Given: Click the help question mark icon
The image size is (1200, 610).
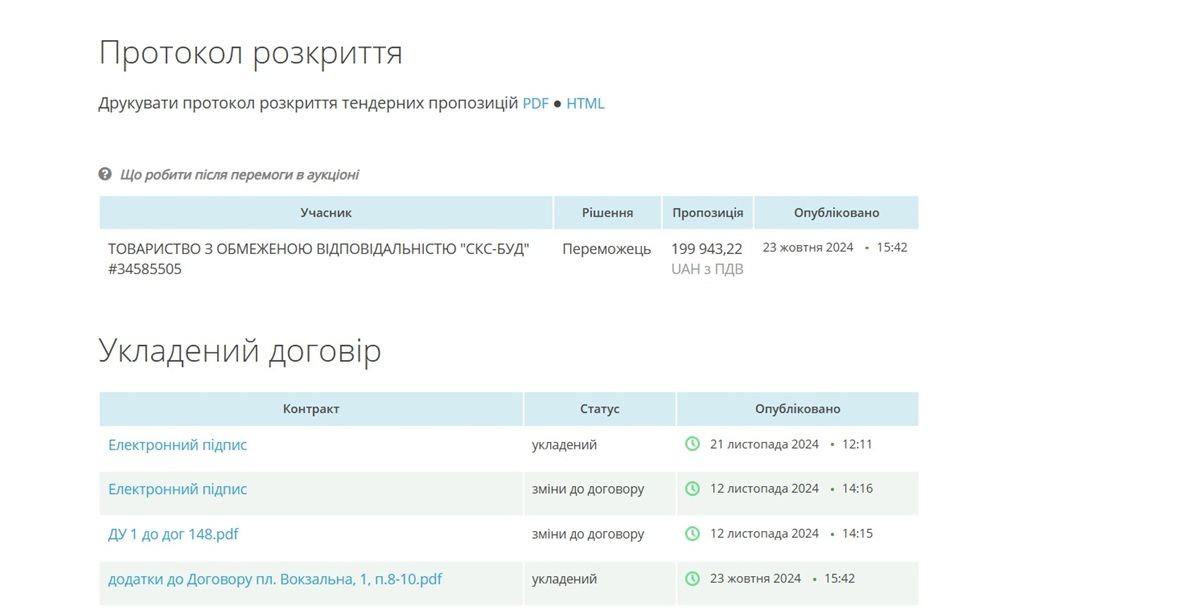Looking at the screenshot, I should tap(104, 173).
